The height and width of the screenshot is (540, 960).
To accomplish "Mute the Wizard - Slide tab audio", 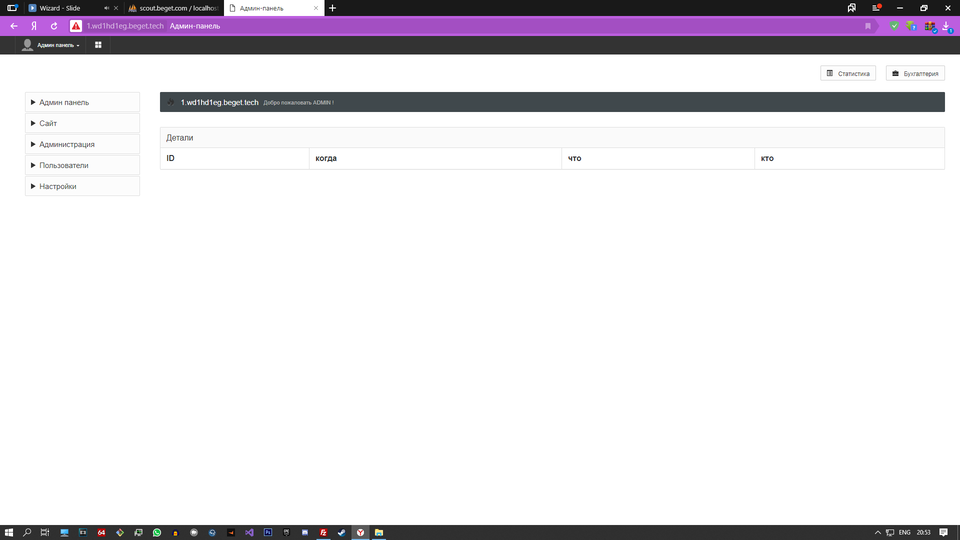I will coord(106,8).
